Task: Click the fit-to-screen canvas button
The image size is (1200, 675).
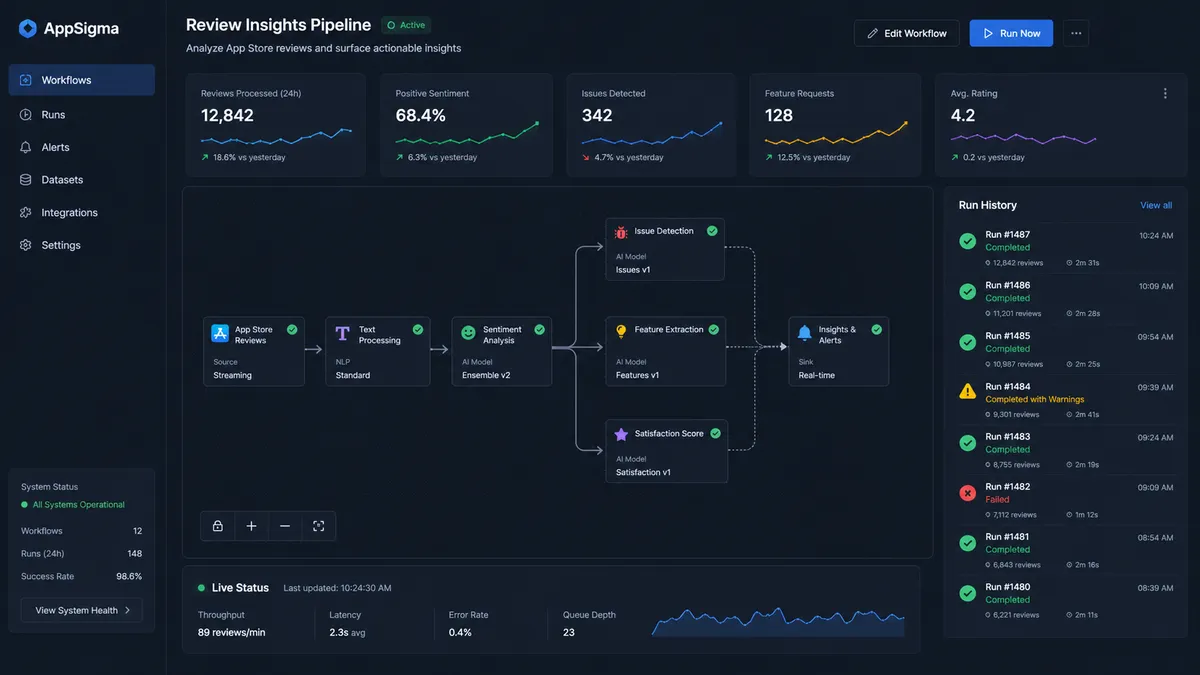Action: tap(319, 526)
